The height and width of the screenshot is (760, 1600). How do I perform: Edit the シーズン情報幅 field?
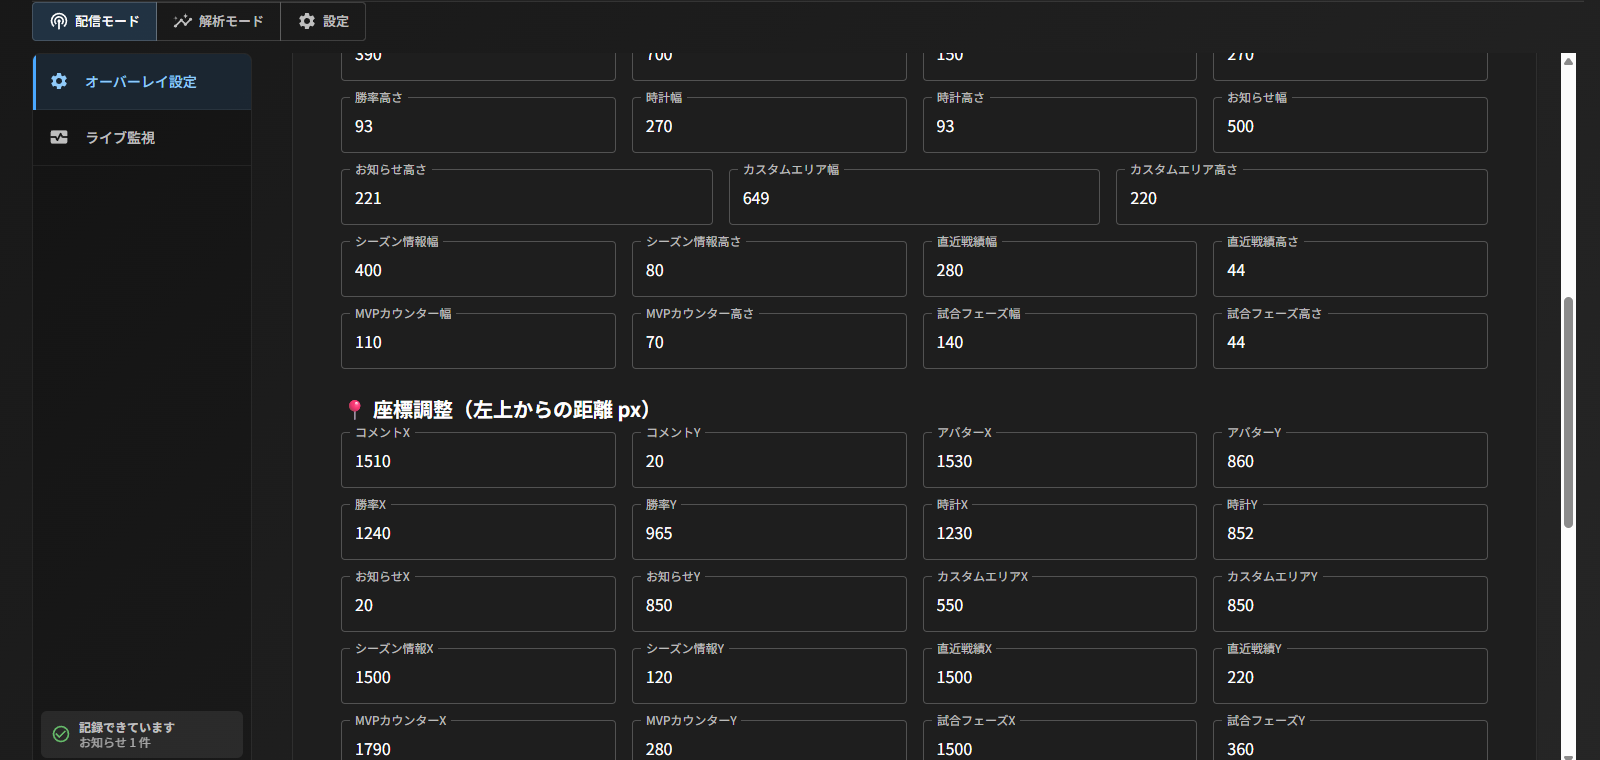(478, 269)
